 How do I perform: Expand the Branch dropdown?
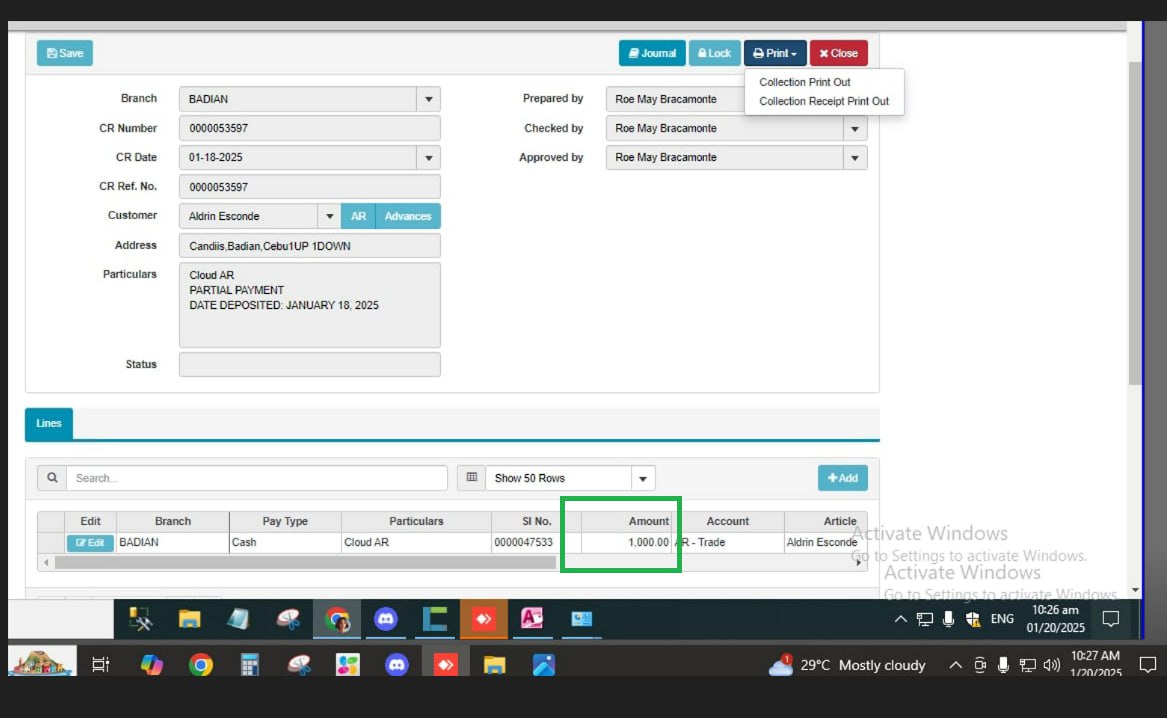point(429,99)
